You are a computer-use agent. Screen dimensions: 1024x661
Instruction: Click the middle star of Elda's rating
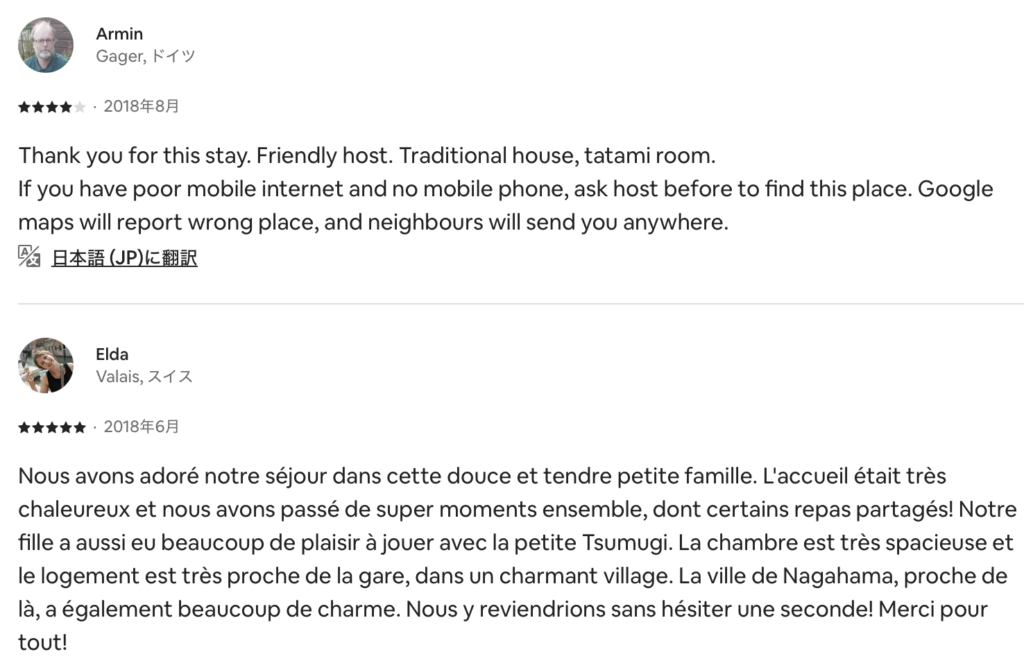click(x=52, y=428)
